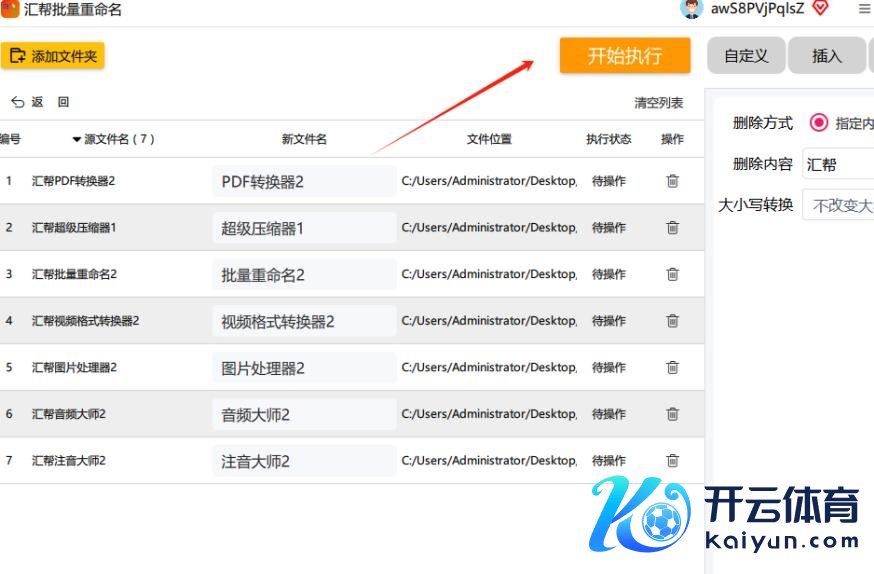Delete 汇帮视频格式转换器2 via trash icon
This screenshot has height=574, width=874.
(x=672, y=321)
